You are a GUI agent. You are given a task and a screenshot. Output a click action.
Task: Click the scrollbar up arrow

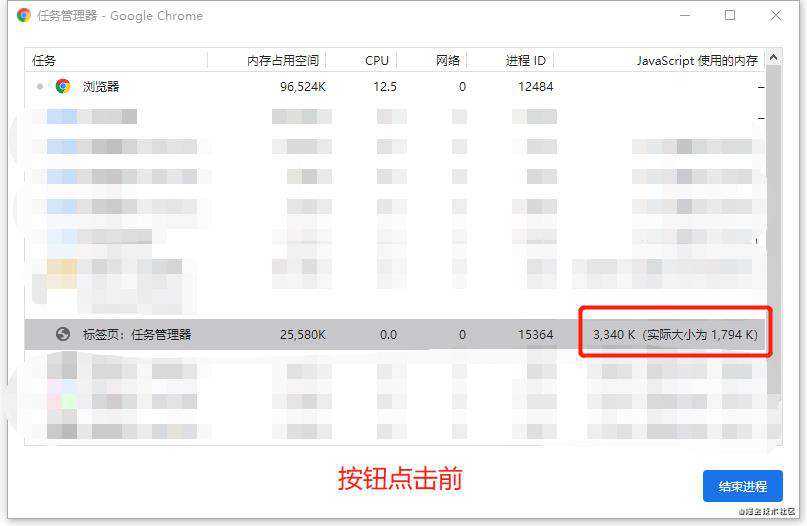[x=774, y=58]
